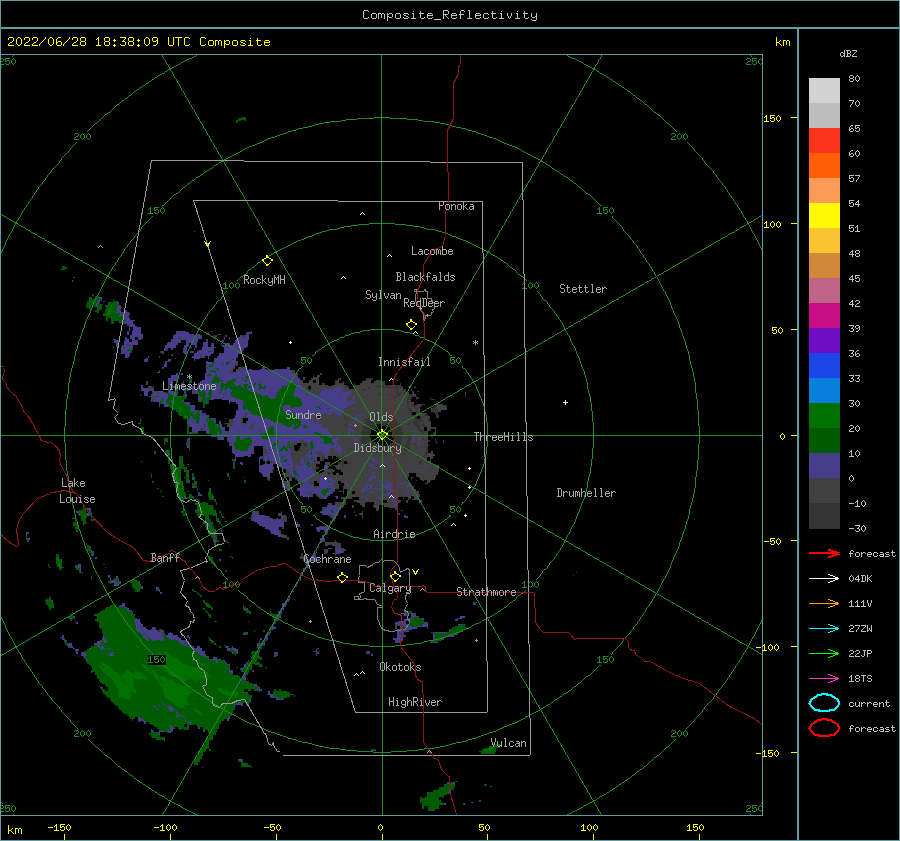Select the orange 57-60 dBZ swatch

[x=824, y=166]
